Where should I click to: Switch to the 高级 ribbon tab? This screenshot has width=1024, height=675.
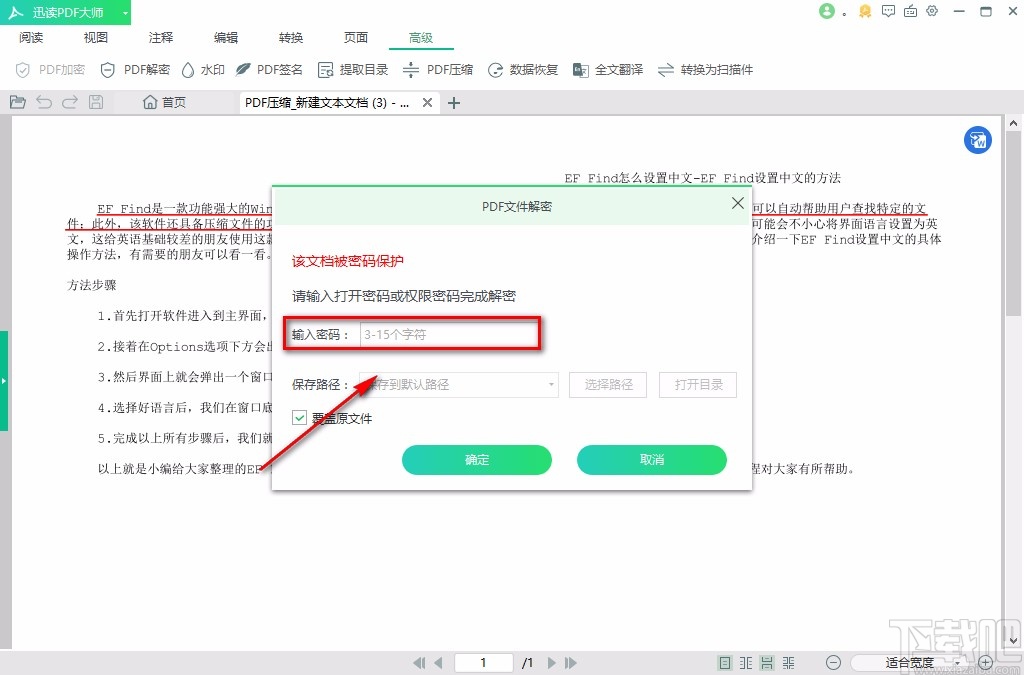pos(421,37)
